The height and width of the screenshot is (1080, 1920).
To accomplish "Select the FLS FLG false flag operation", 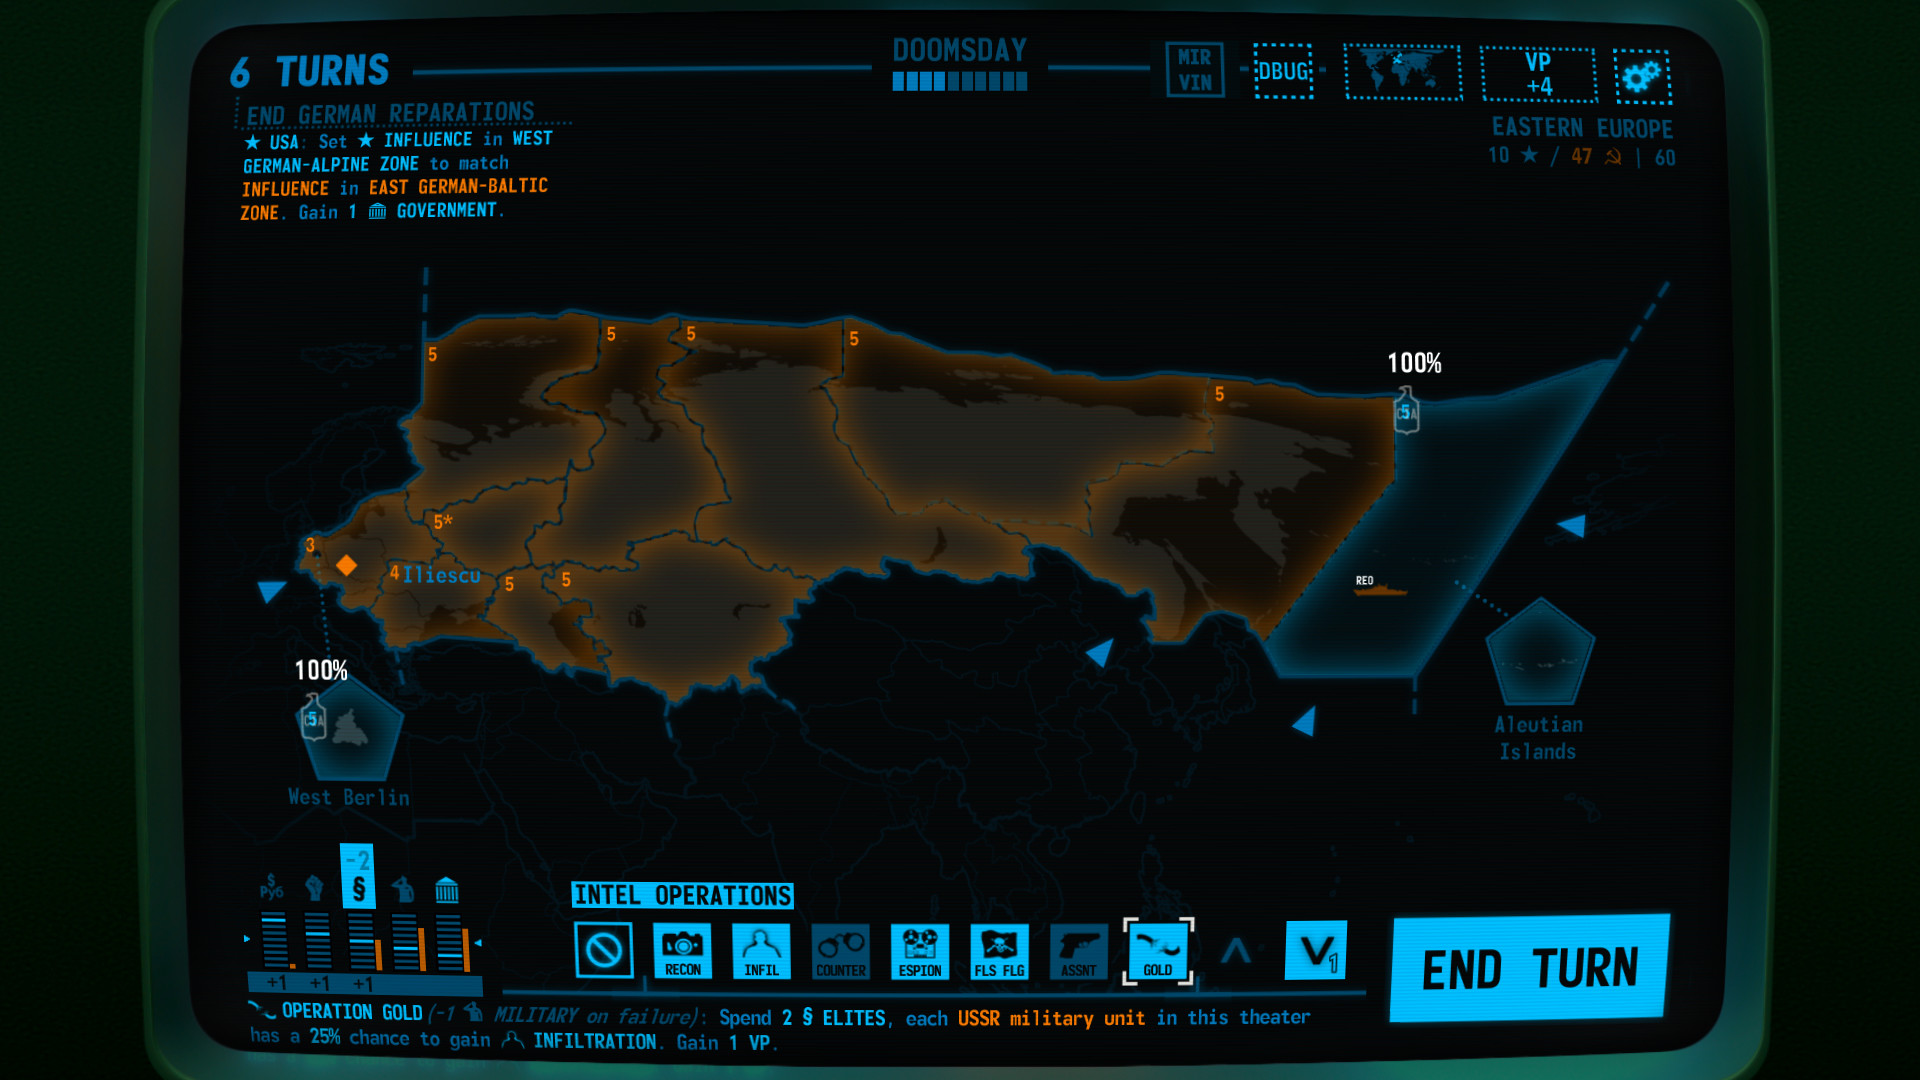I will pyautogui.click(x=999, y=951).
